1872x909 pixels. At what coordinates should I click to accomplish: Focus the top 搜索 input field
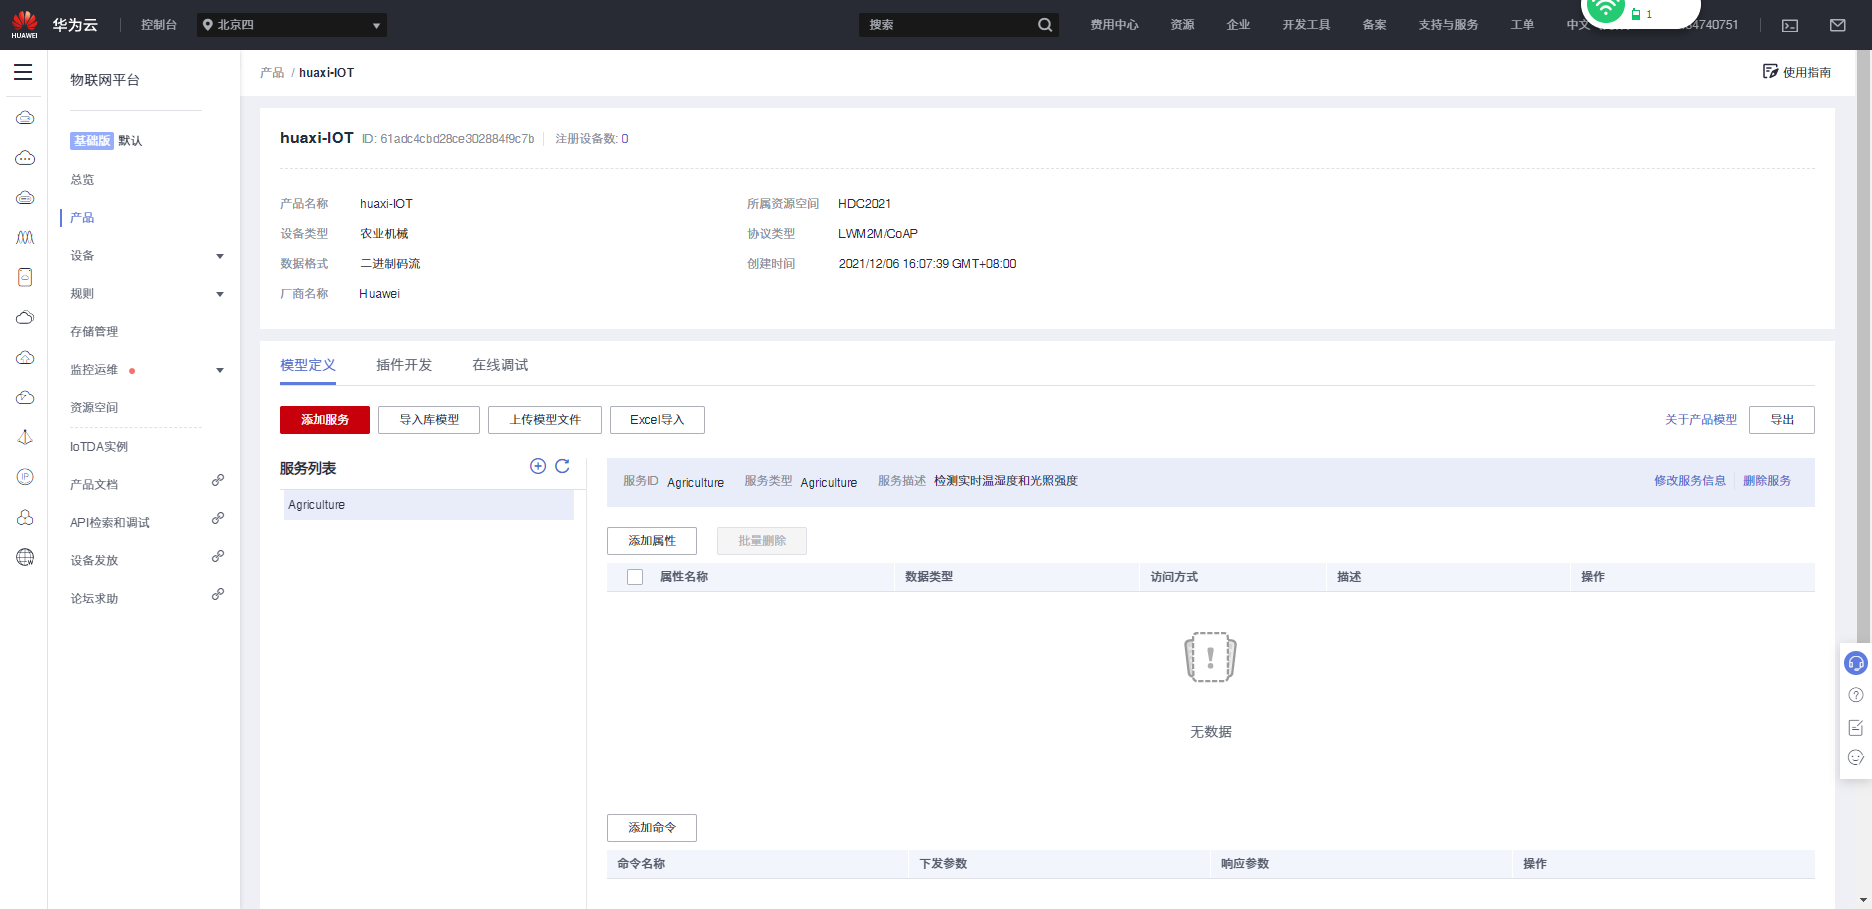948,25
